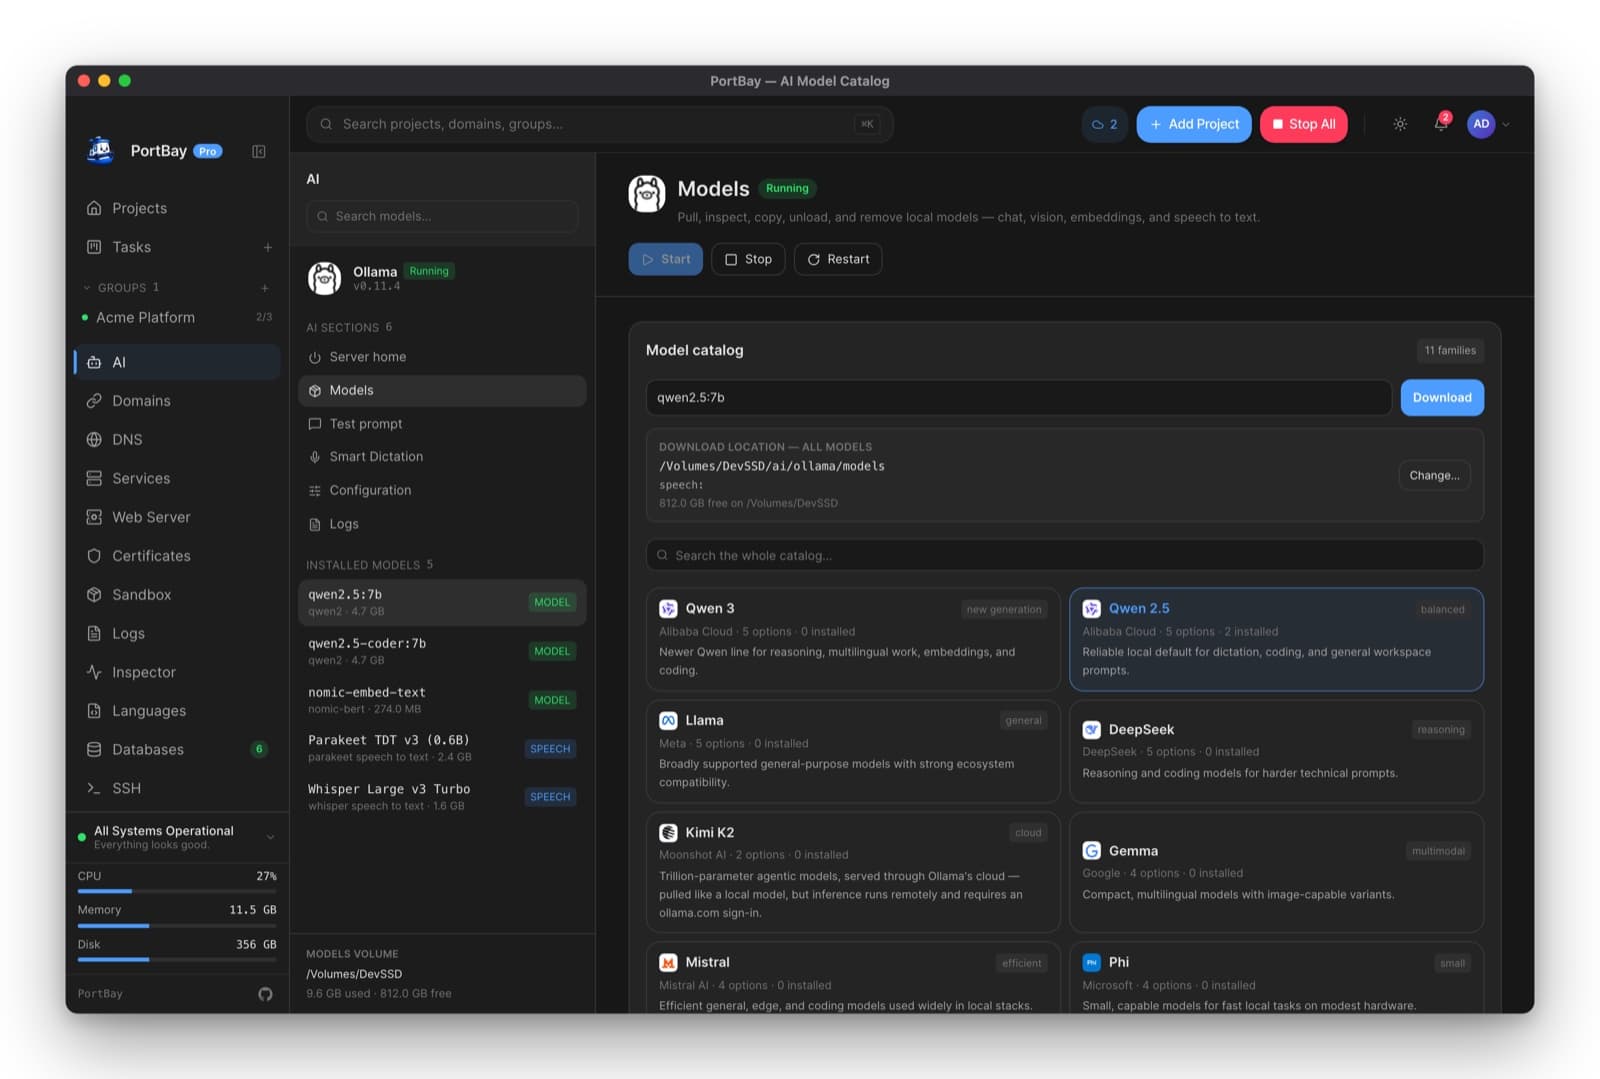The width and height of the screenshot is (1600, 1079).
Task: Open Smart Dictation section
Action: point(442,457)
